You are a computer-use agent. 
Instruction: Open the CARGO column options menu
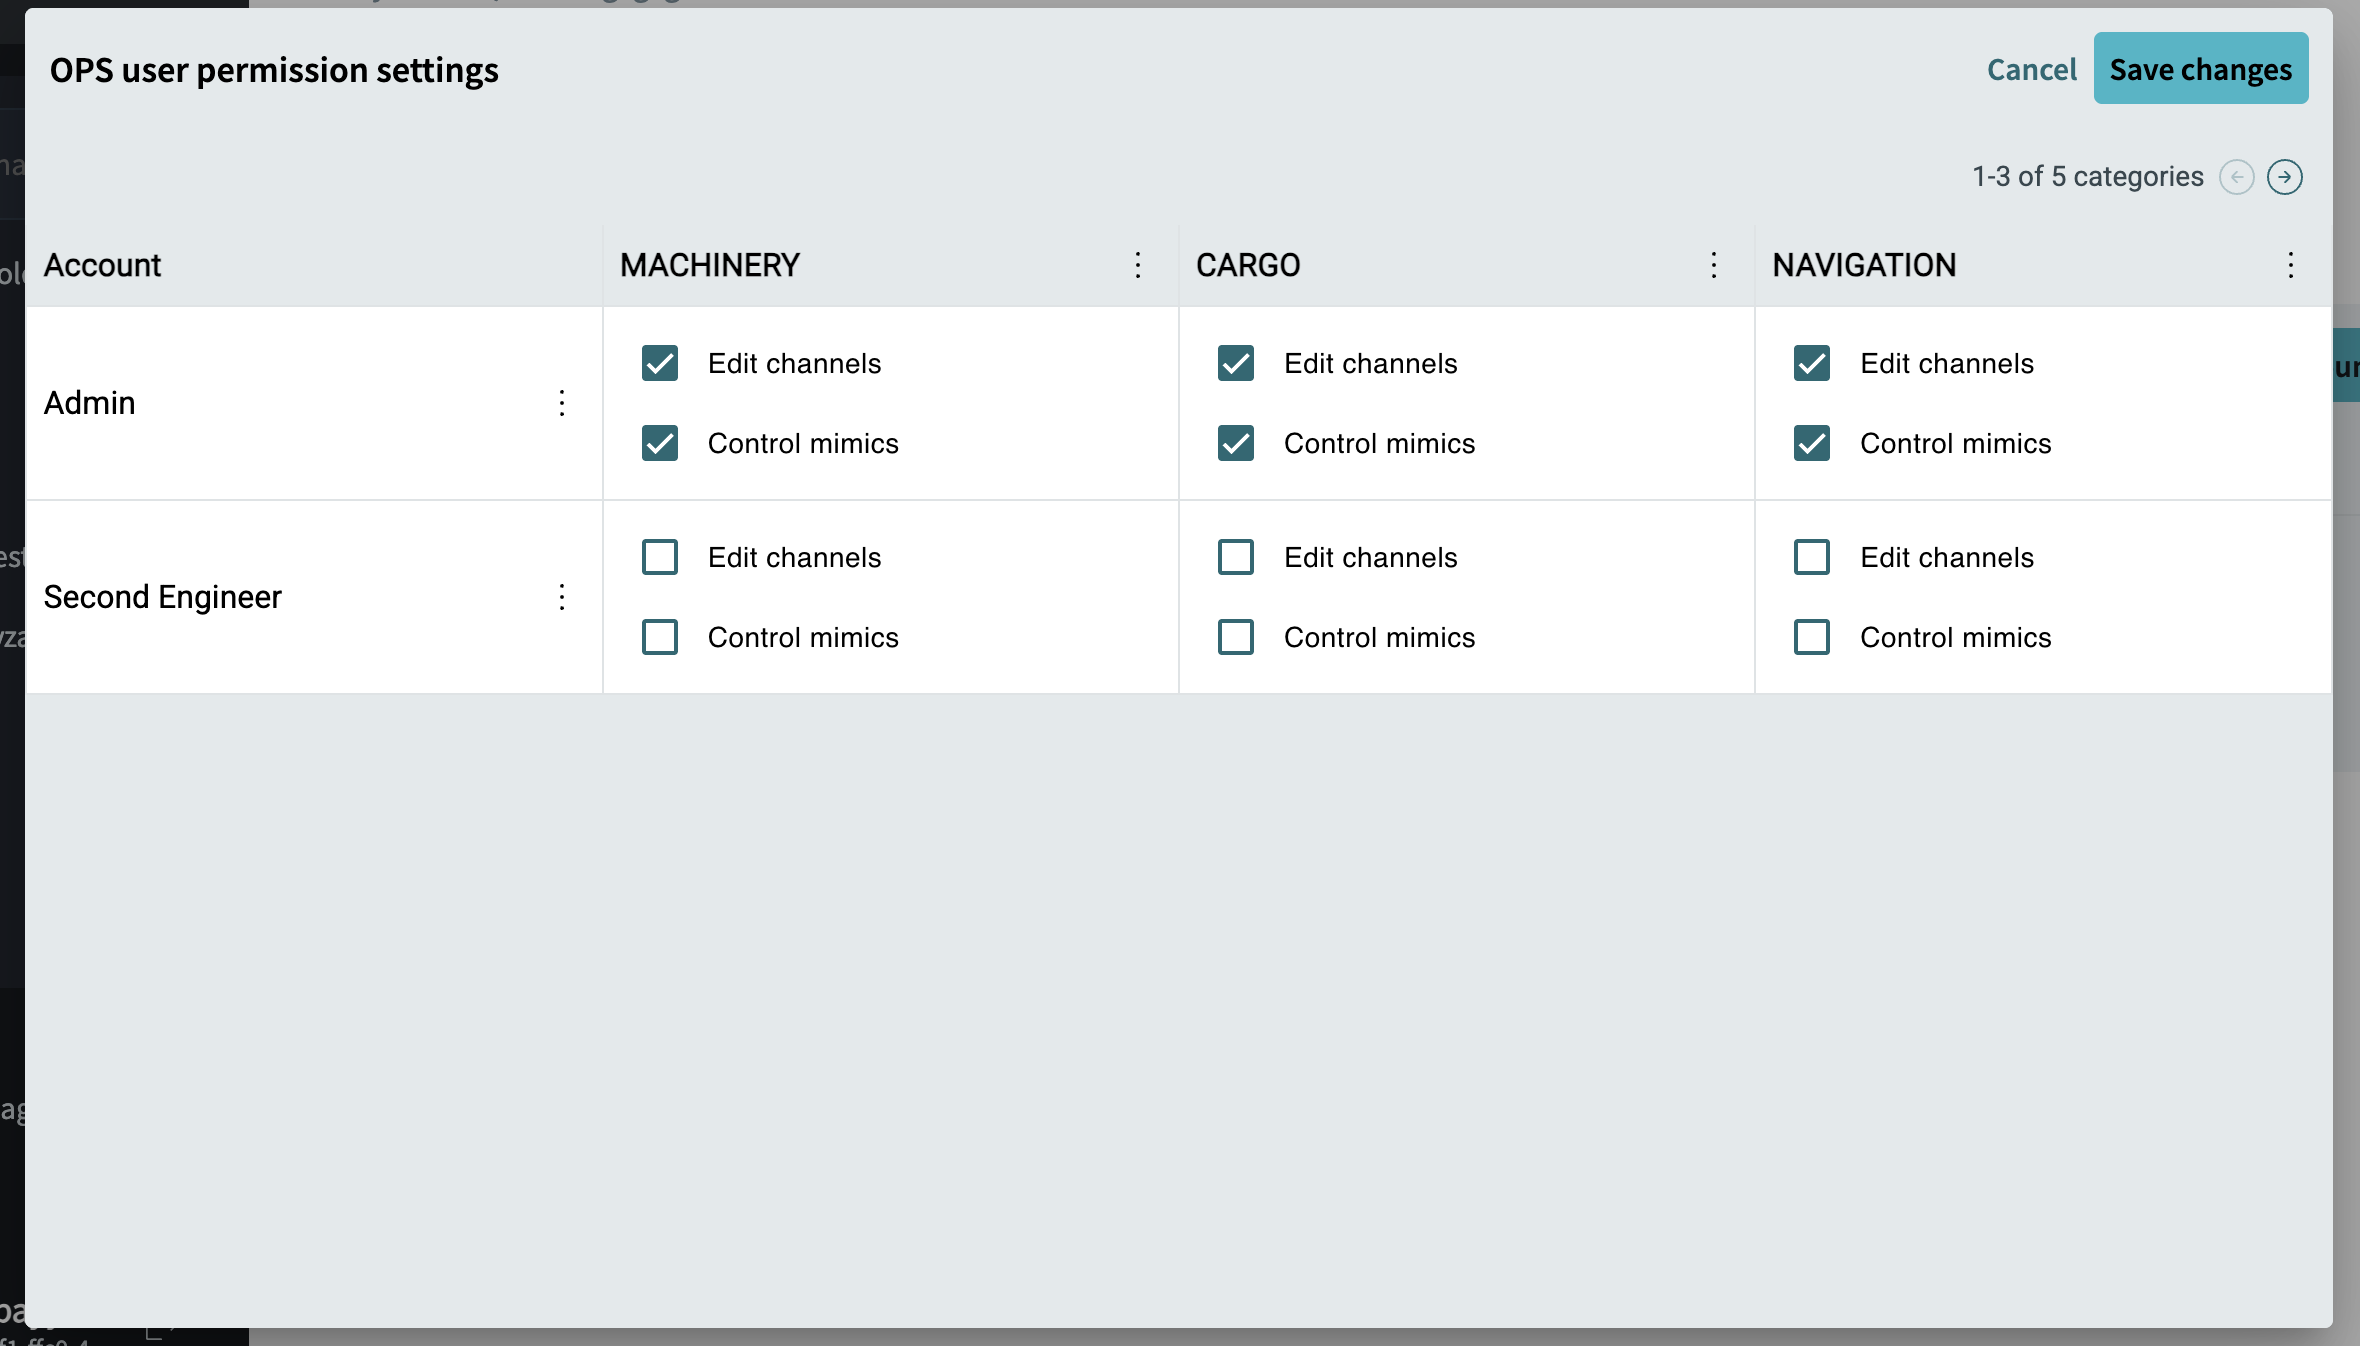pyautogui.click(x=1713, y=265)
